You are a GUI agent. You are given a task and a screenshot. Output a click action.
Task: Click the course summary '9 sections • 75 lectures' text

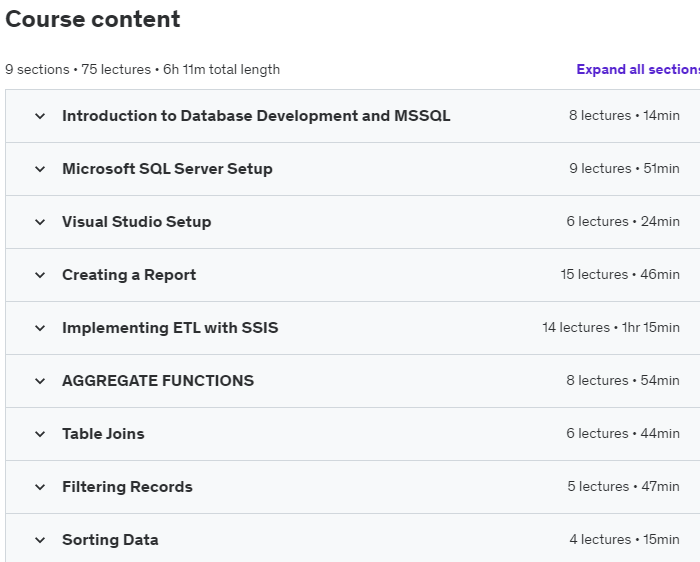point(78,70)
